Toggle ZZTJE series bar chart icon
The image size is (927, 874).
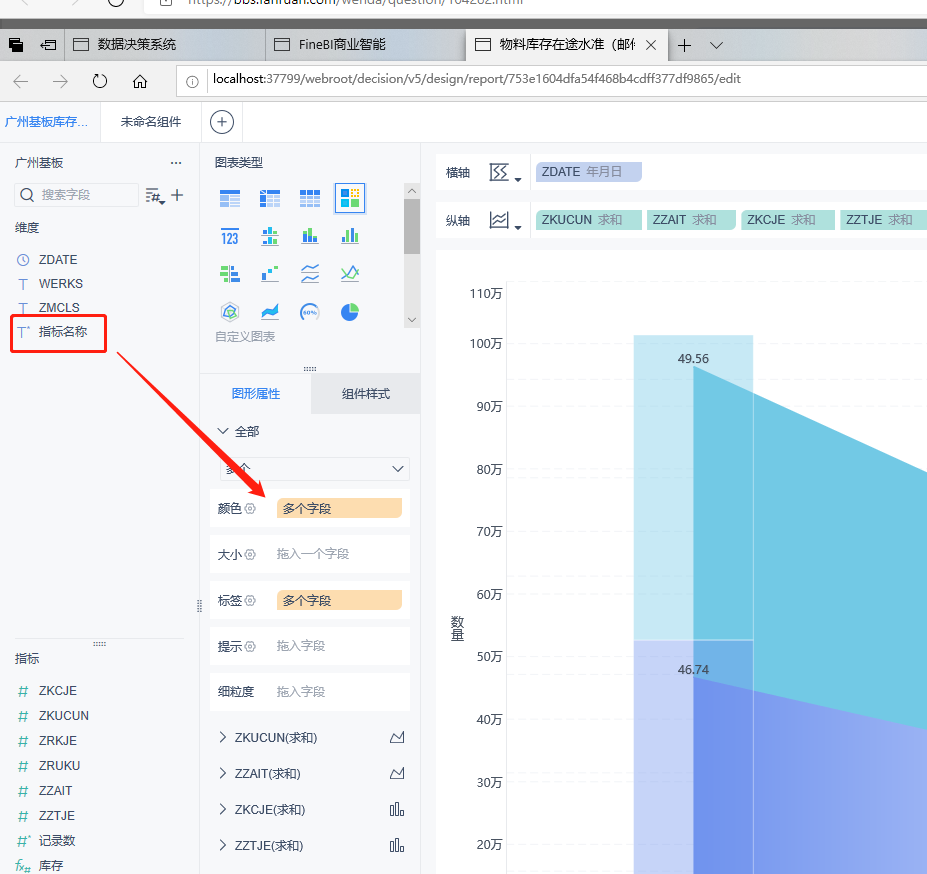(x=397, y=846)
